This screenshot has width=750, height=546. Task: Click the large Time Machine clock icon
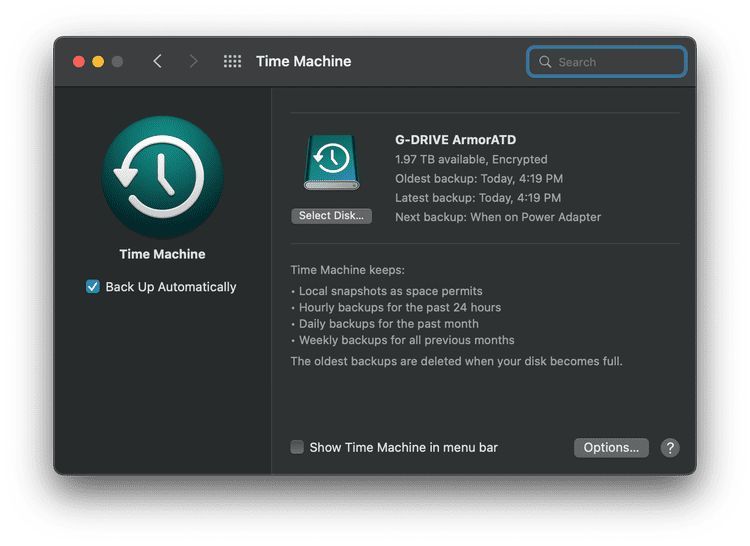[162, 177]
